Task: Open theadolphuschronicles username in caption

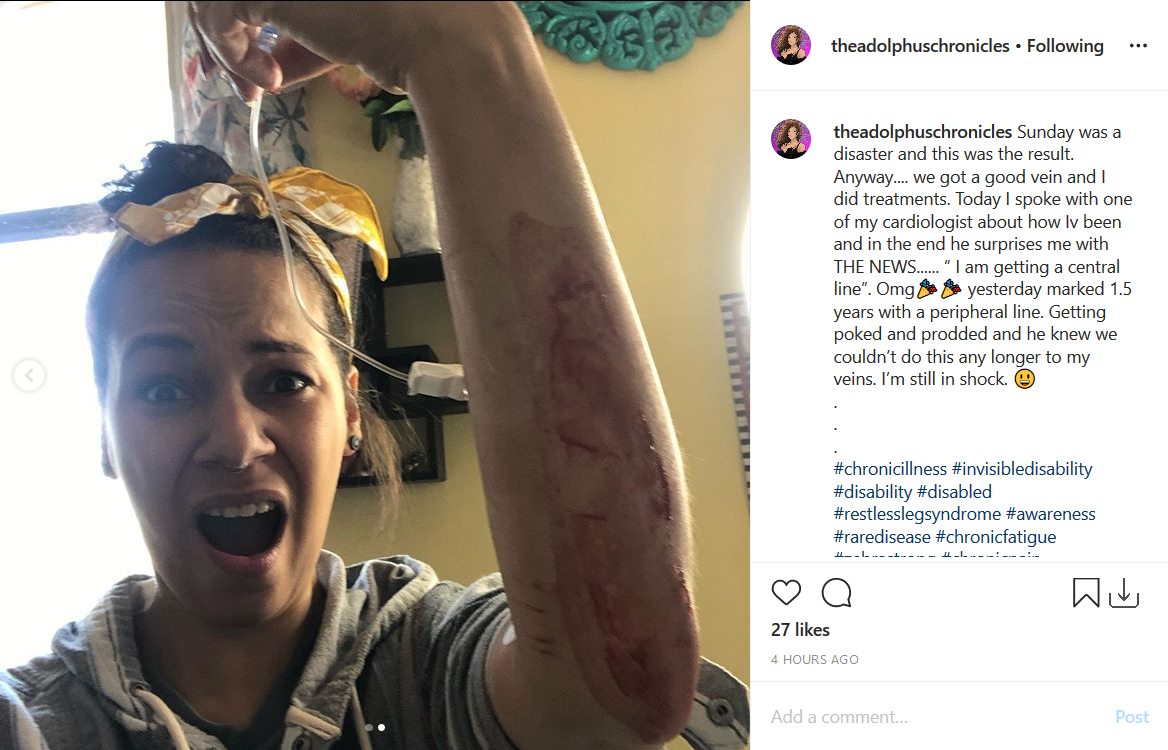Action: tap(923, 132)
